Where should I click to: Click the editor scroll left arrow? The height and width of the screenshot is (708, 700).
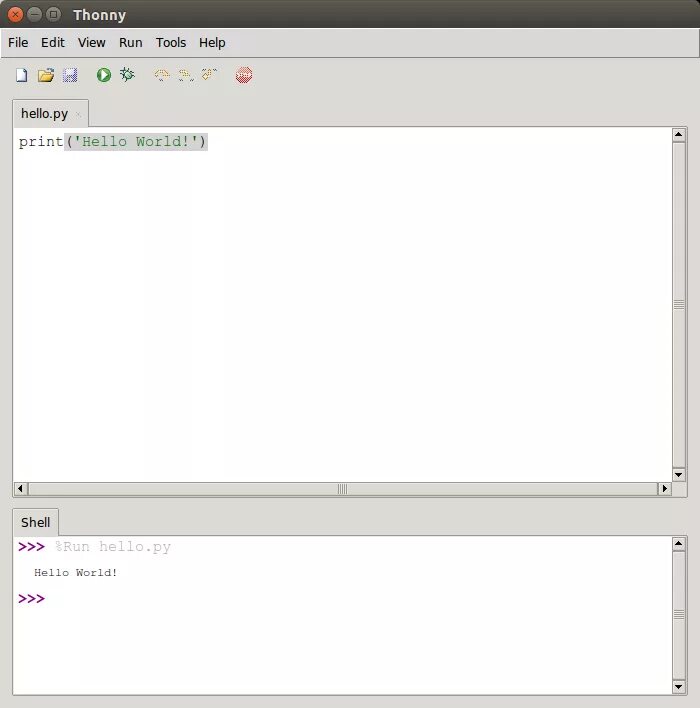pos(20,489)
